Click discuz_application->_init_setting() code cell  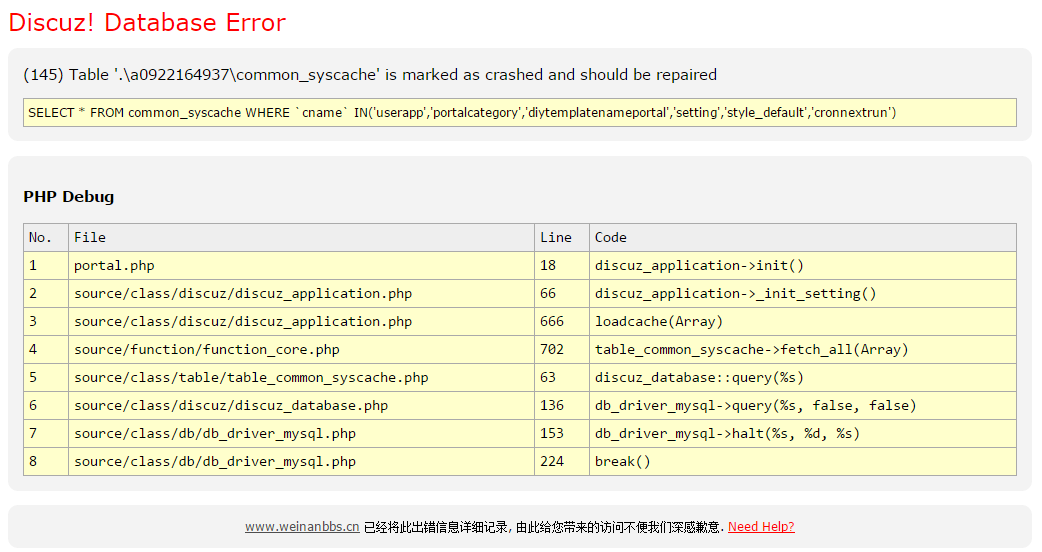(803, 294)
